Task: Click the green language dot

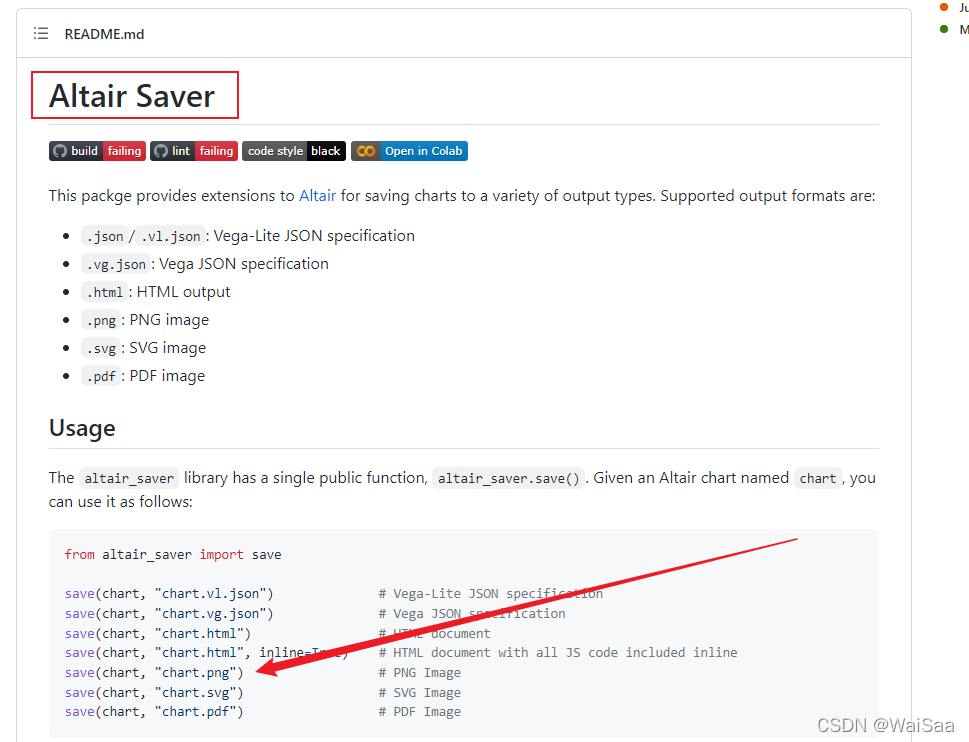Action: pyautogui.click(x=943, y=29)
